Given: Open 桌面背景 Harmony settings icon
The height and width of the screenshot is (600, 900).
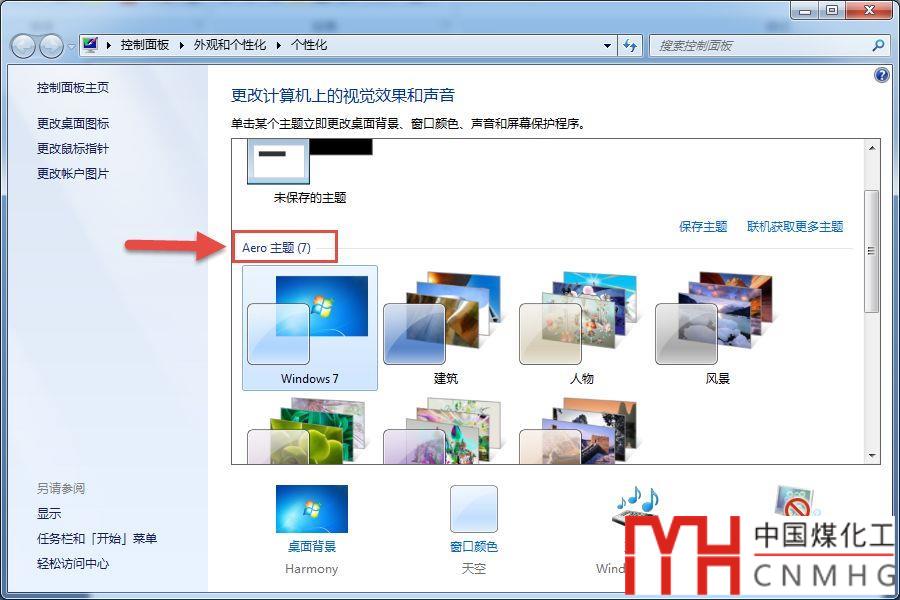Looking at the screenshot, I should click(x=312, y=509).
